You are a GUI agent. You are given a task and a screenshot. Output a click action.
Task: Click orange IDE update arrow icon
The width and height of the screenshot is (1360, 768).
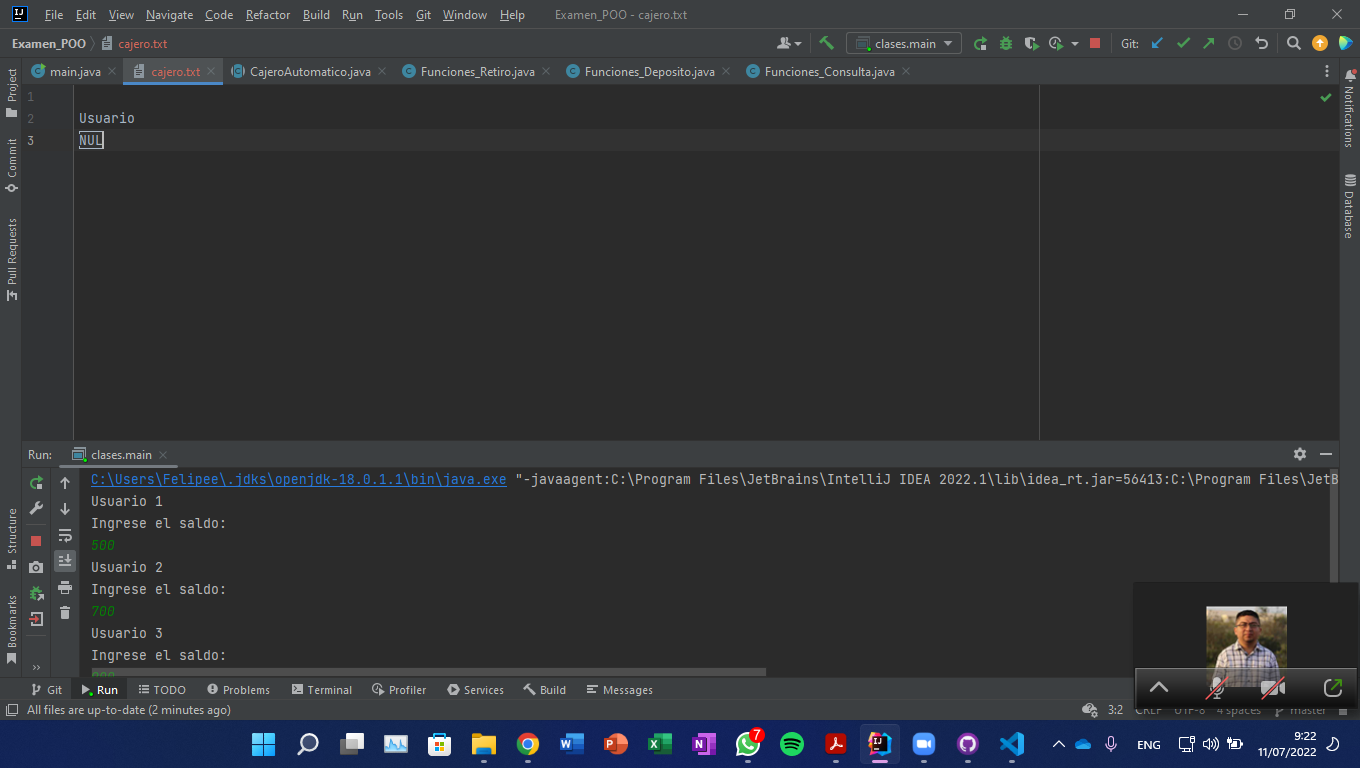point(1320,43)
